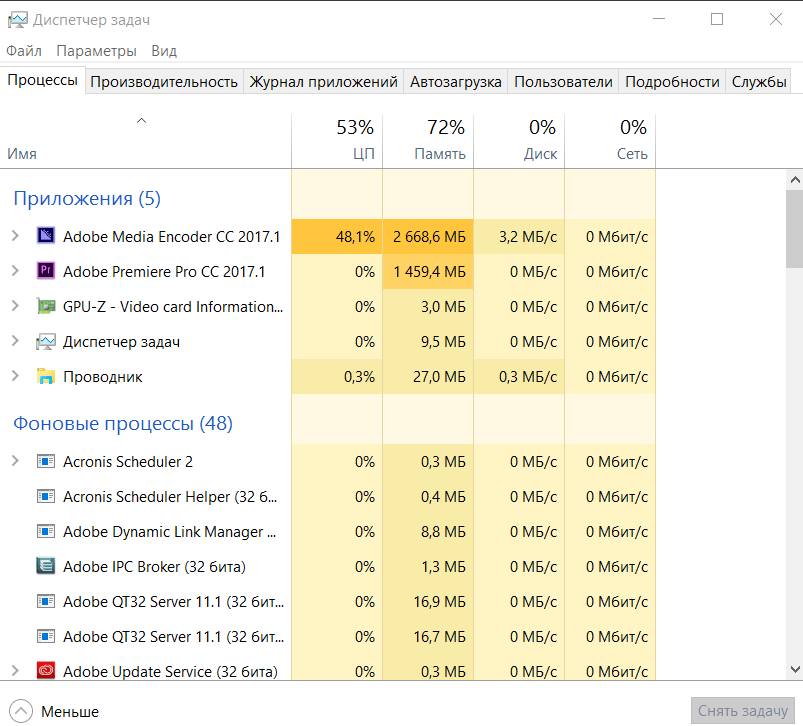Select the Adobe Premiere Pro CC 2017.1 name
Viewport: 803px width, 726px height.
click(164, 271)
